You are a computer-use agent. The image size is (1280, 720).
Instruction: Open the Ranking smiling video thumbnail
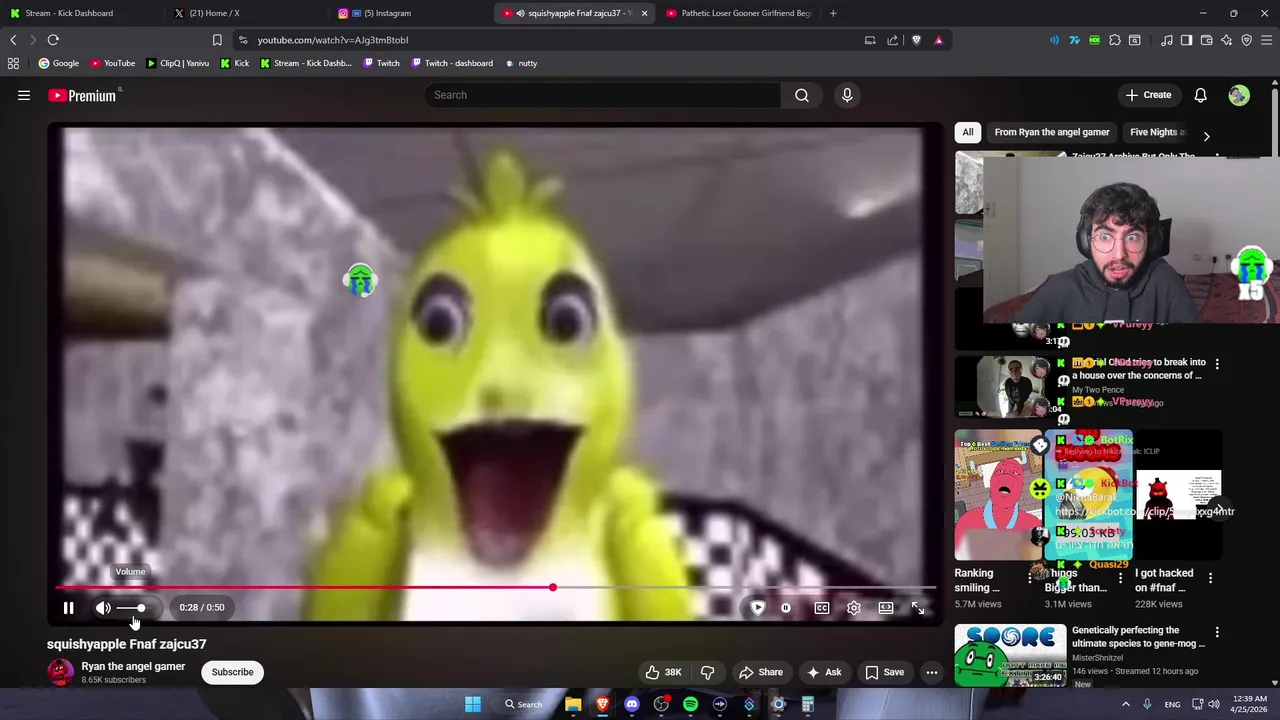(998, 496)
